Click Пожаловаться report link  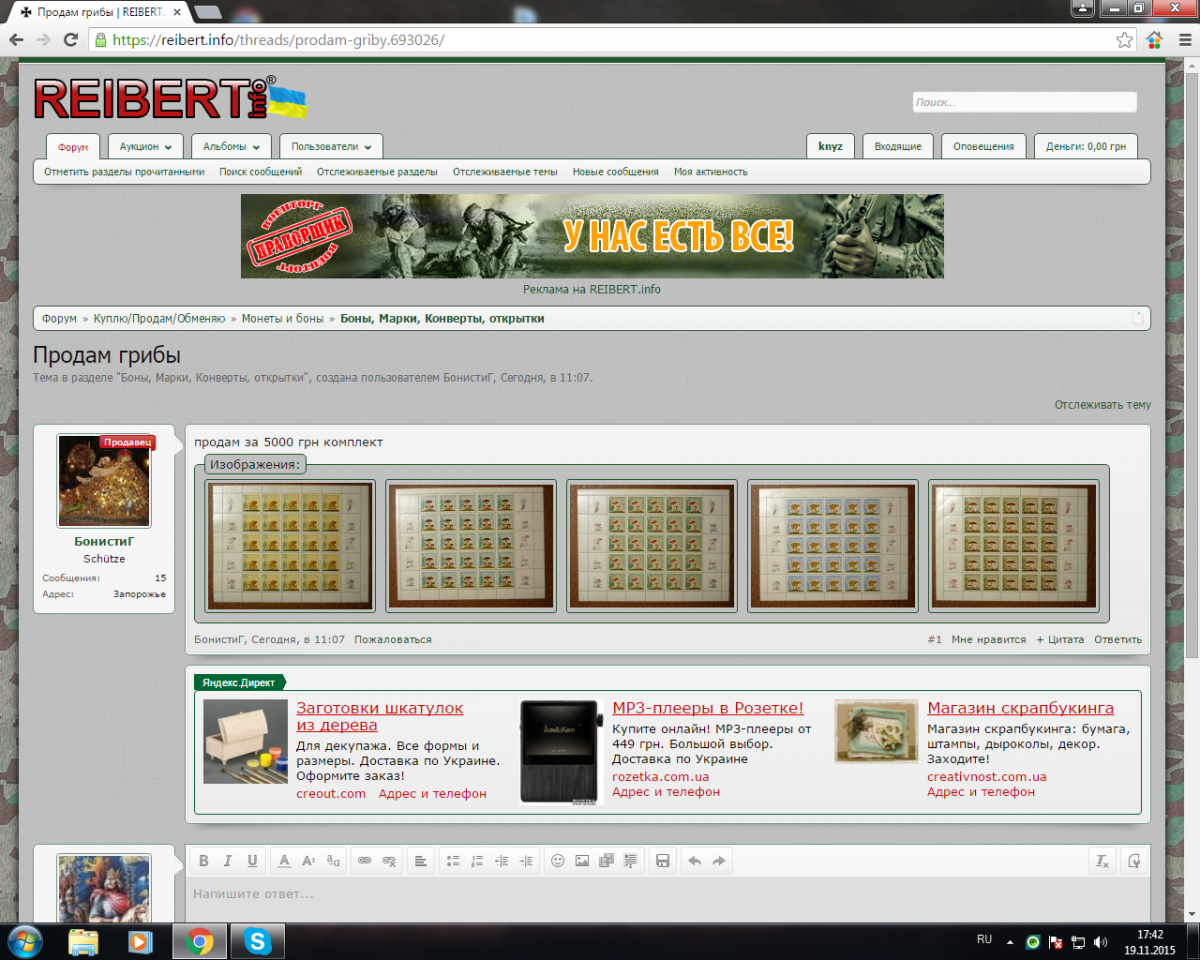(393, 639)
